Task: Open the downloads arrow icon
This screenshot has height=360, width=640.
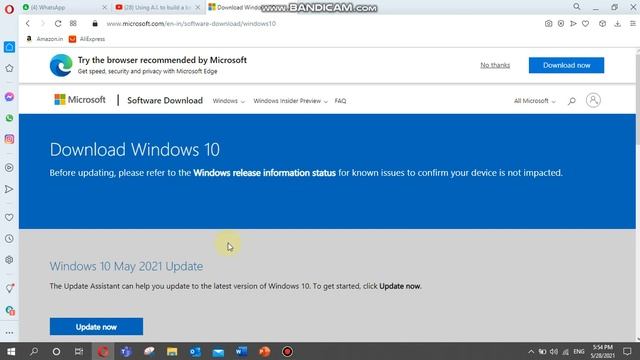Action: (618, 24)
